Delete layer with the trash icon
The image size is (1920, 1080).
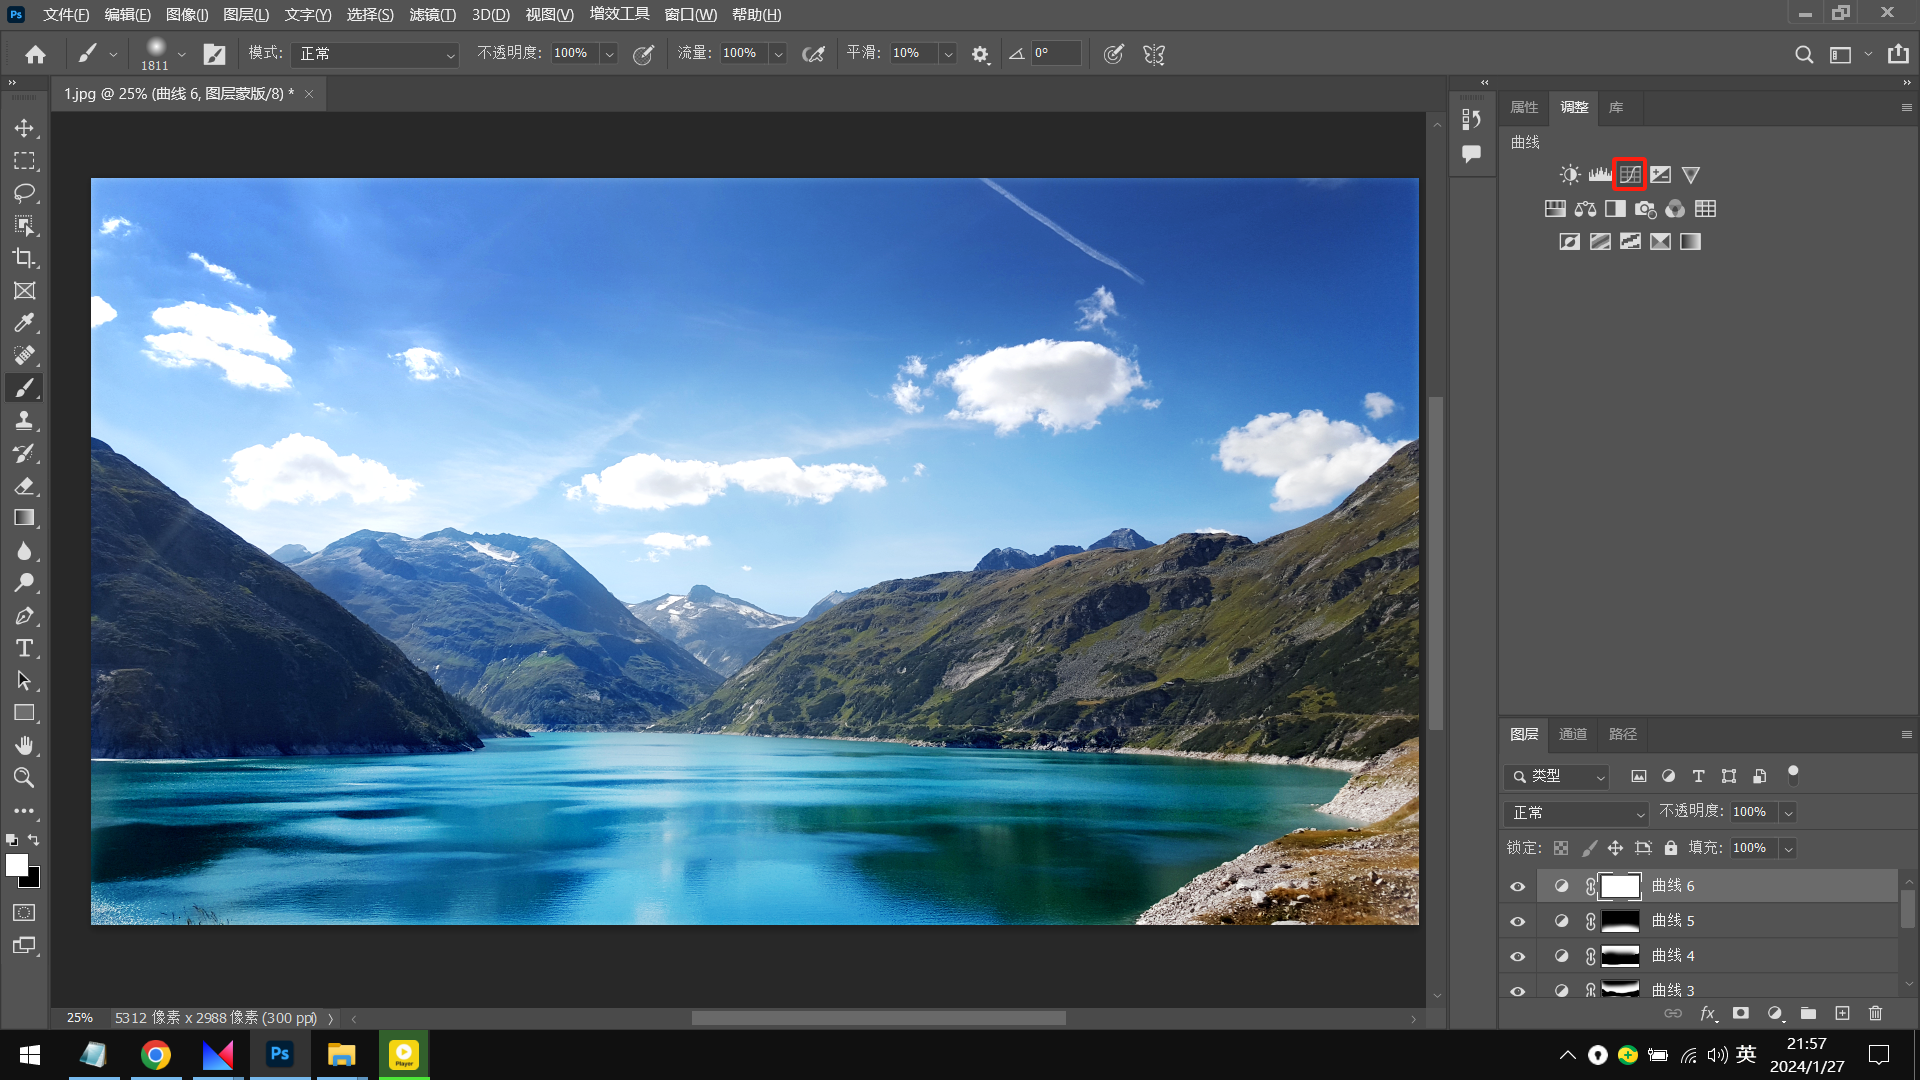(1875, 1014)
